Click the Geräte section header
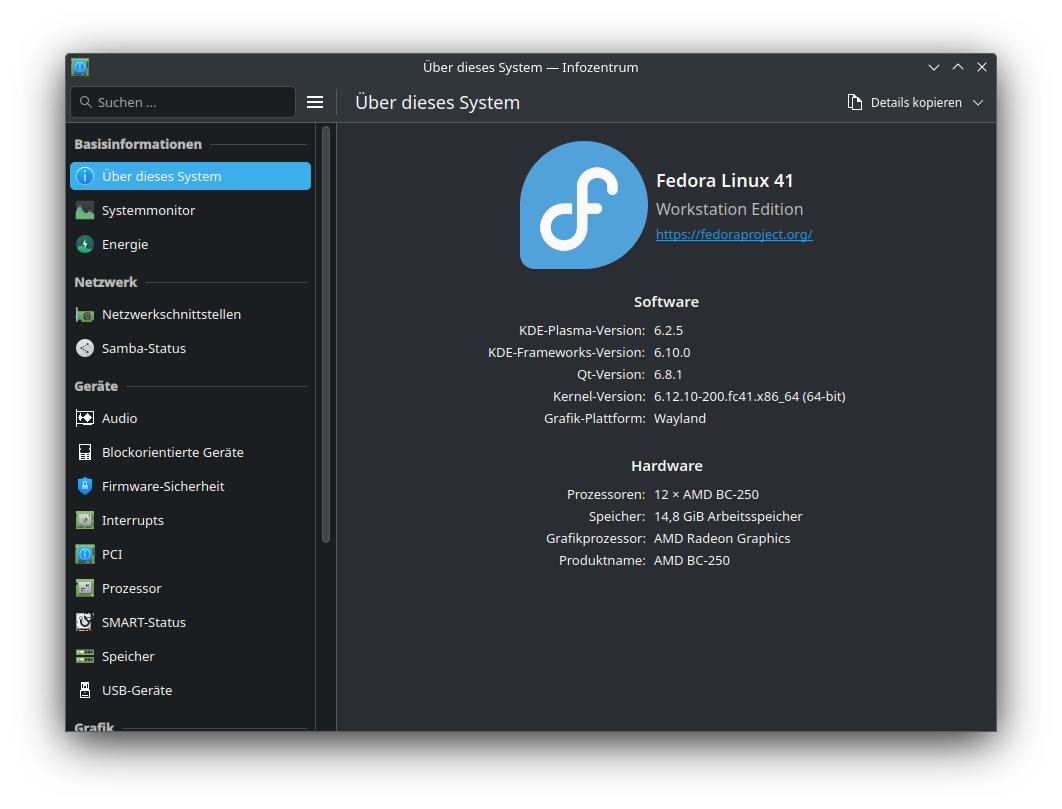1062x809 pixels. (96, 386)
